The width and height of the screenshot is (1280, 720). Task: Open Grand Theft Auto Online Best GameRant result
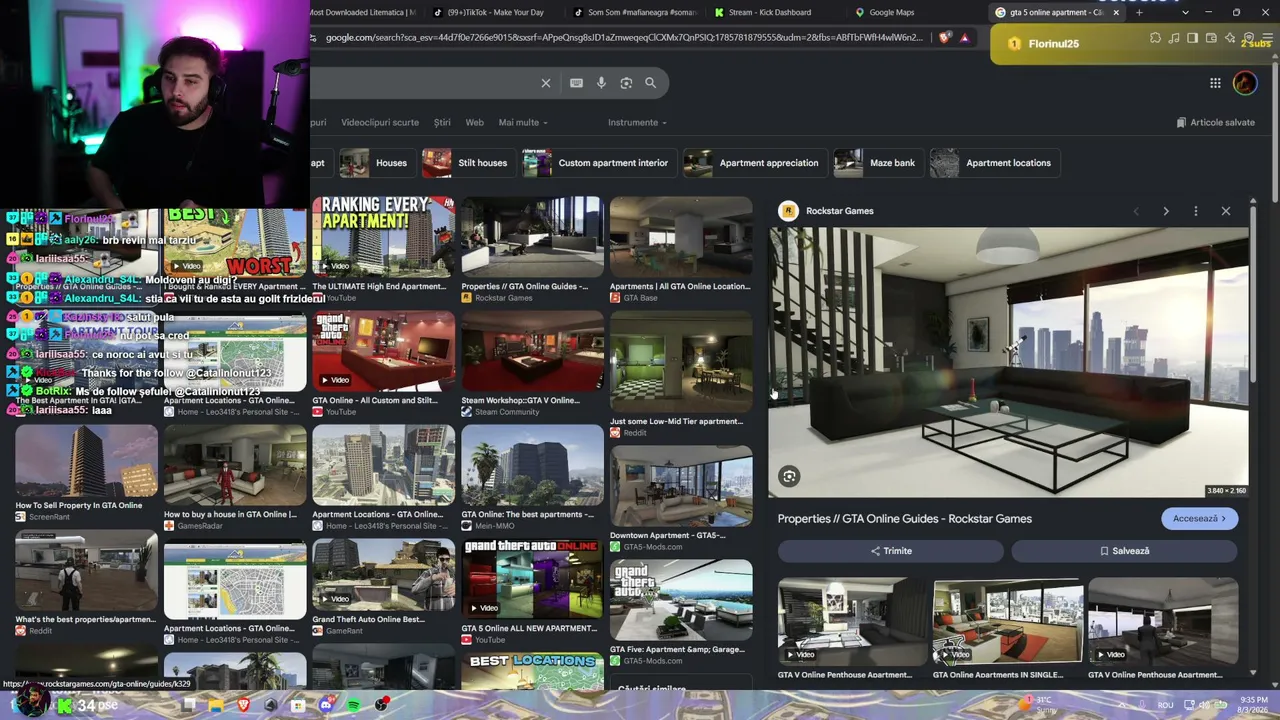(x=384, y=575)
